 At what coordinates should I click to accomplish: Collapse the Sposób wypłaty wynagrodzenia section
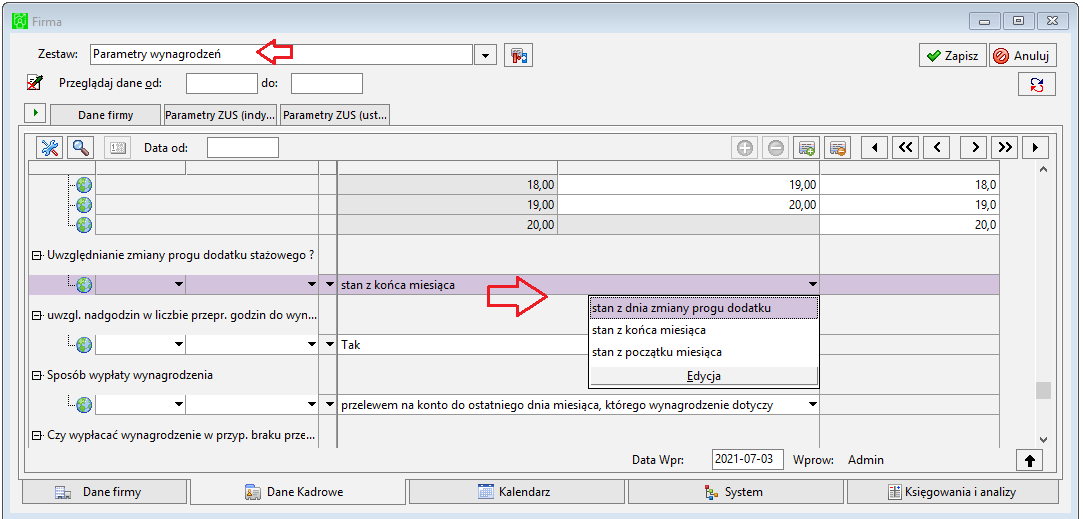(37, 376)
